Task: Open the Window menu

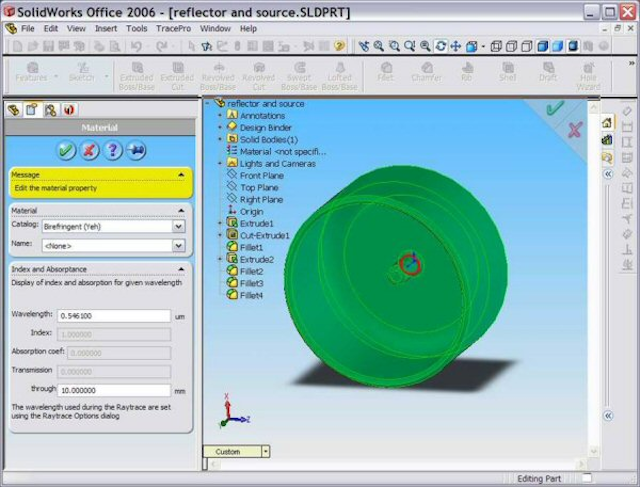Action: [215, 29]
